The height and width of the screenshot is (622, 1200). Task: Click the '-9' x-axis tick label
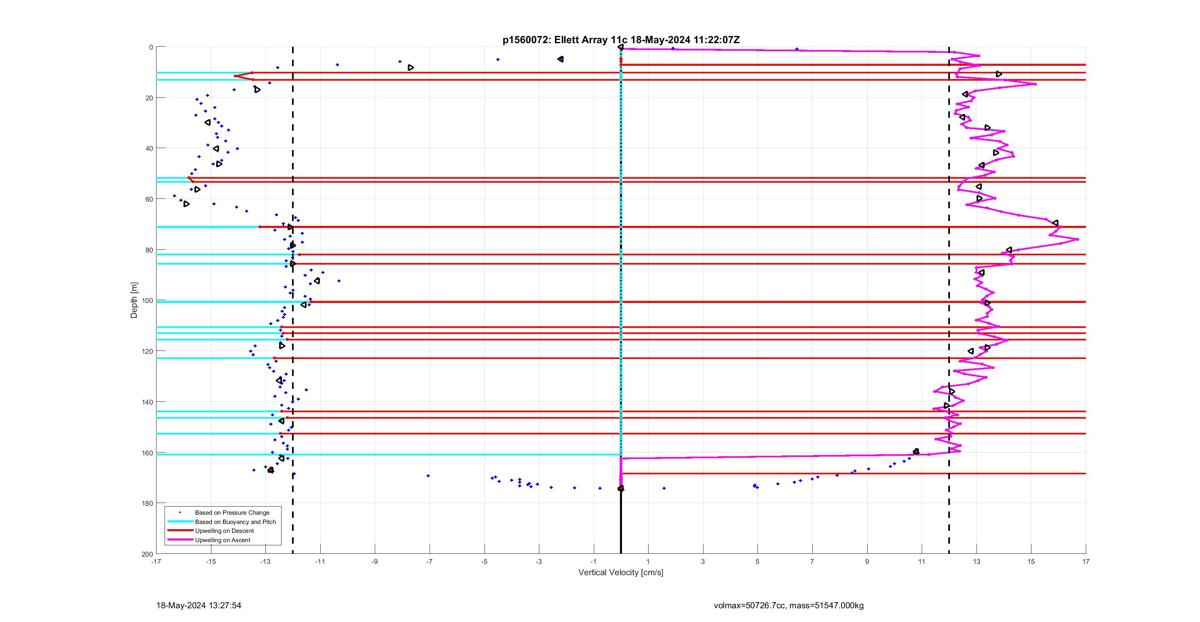pyautogui.click(x=375, y=562)
